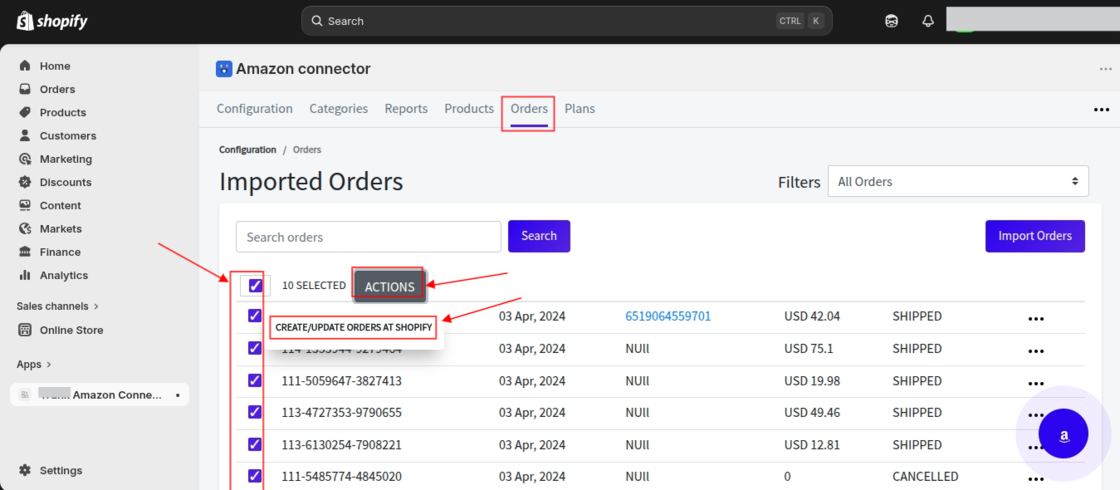
Task: Click the Content icon in sidebar
Action: pyautogui.click(x=25, y=205)
